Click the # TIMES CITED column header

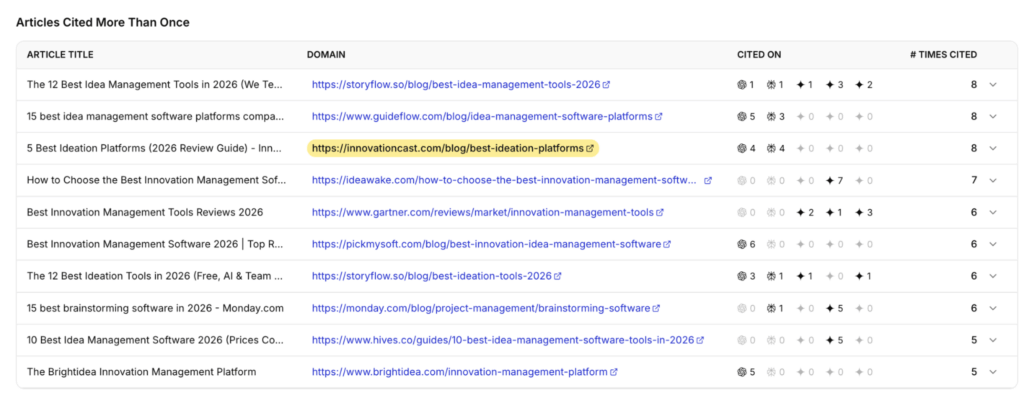[x=944, y=55]
